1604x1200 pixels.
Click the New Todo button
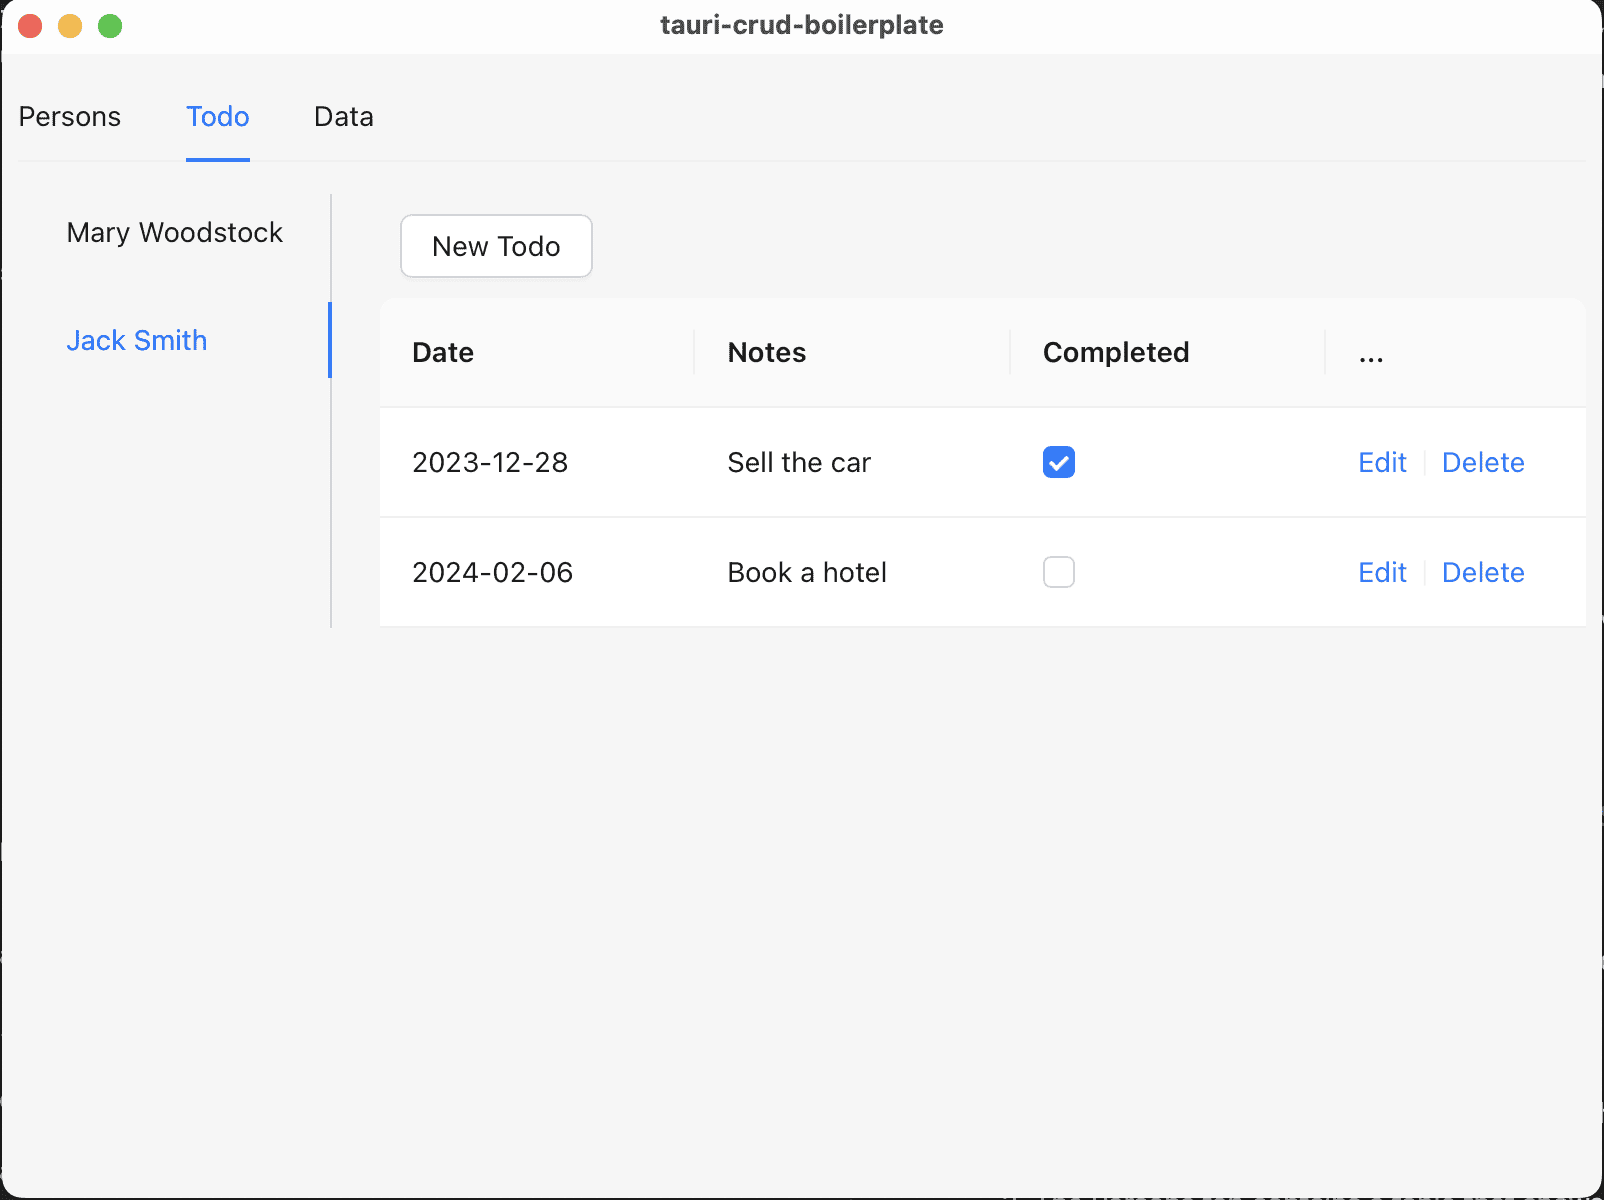click(x=496, y=246)
